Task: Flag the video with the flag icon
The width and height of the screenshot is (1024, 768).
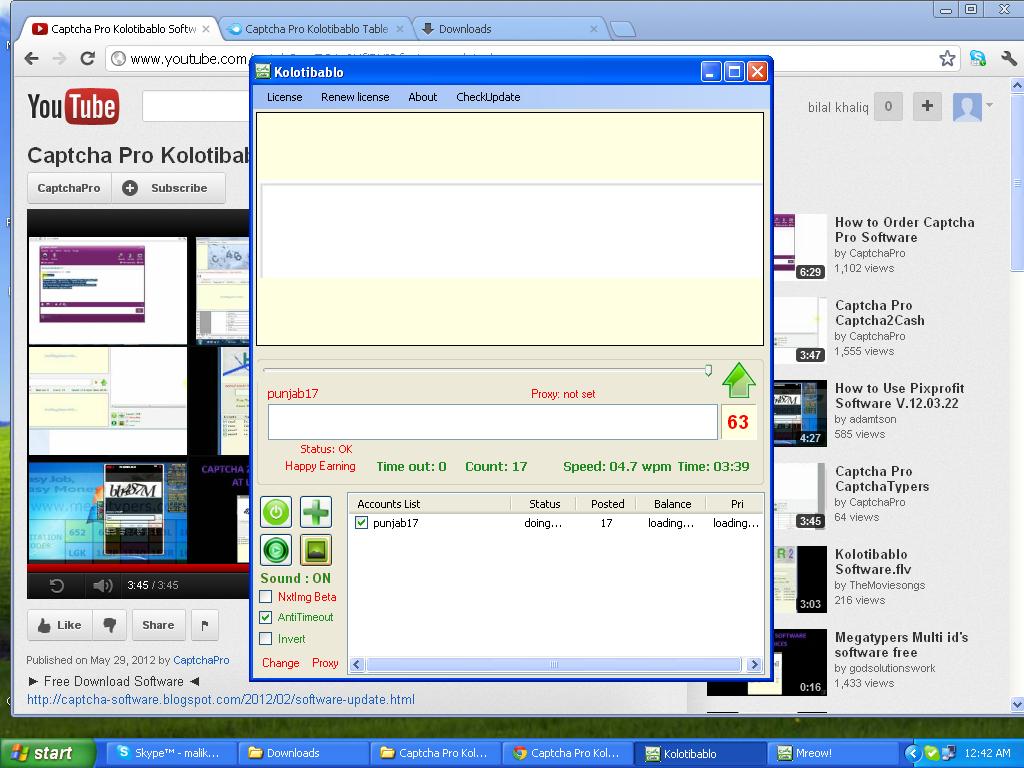Action: coord(205,625)
